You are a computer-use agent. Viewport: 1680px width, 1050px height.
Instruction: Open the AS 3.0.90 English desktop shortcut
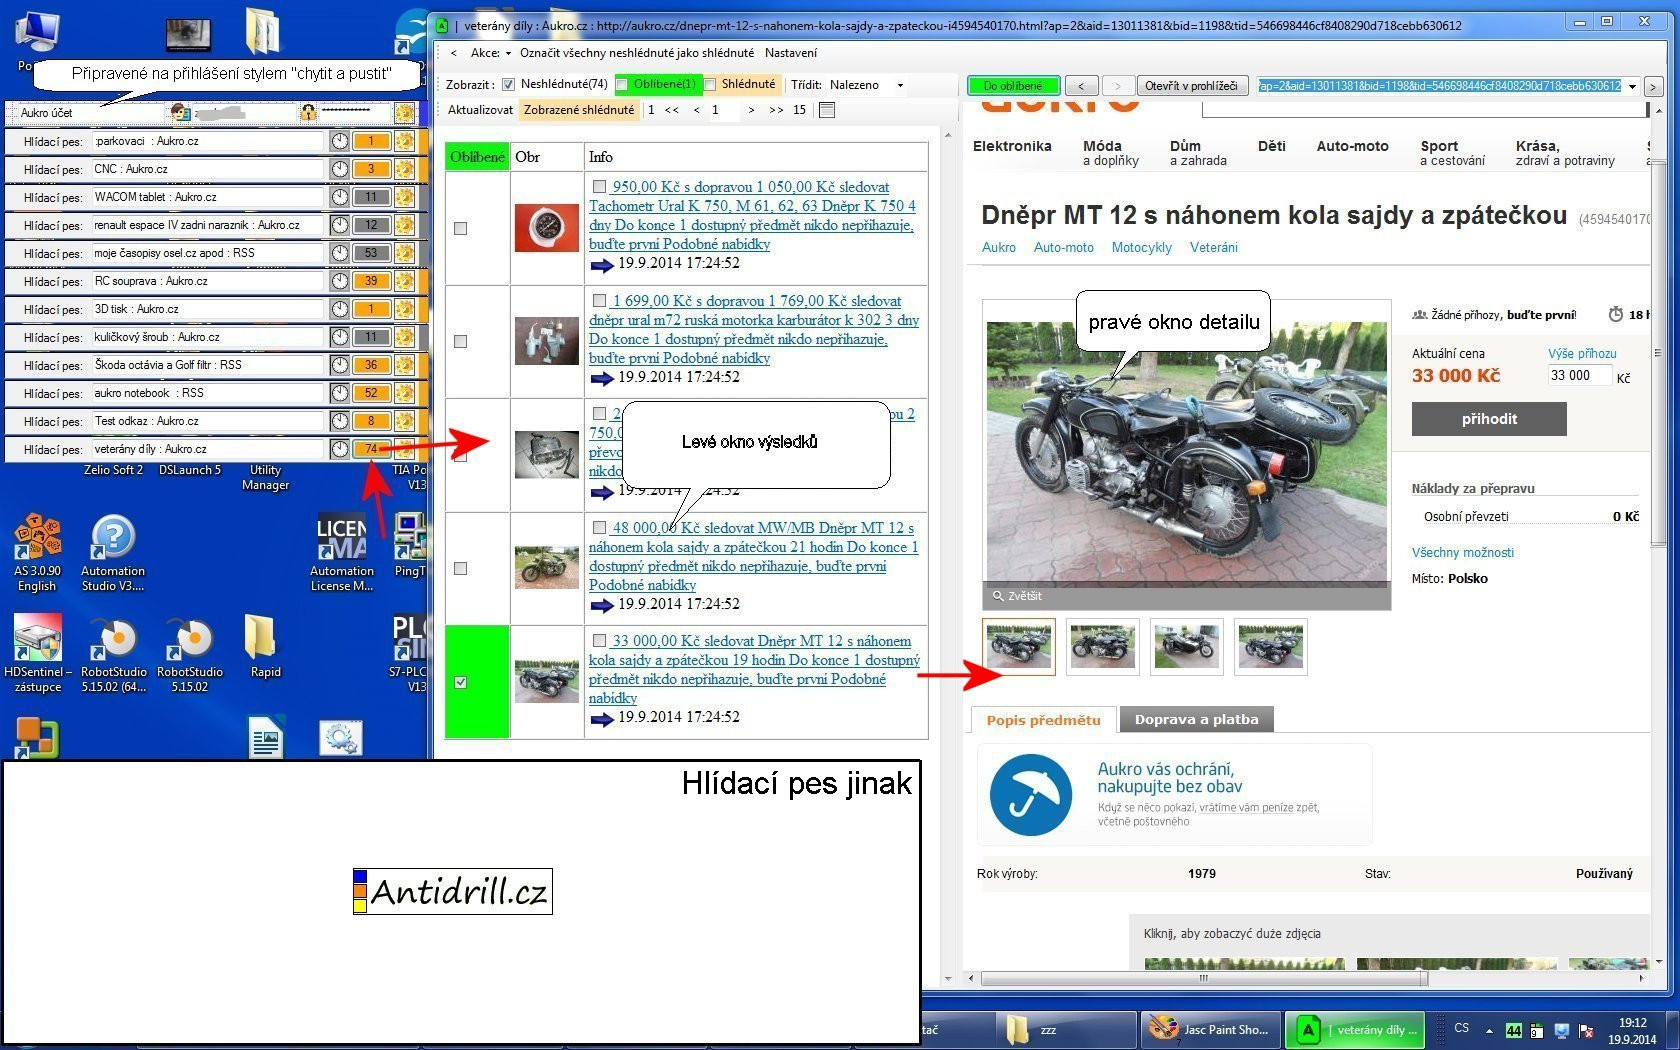[37, 553]
